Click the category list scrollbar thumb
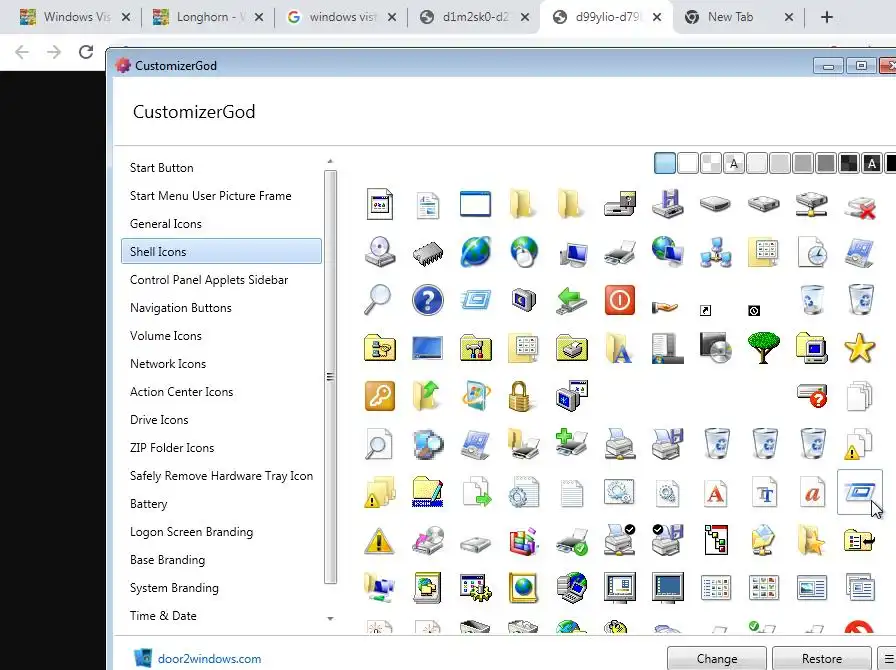Screen dimensions: 896x670 pyautogui.click(x=330, y=377)
